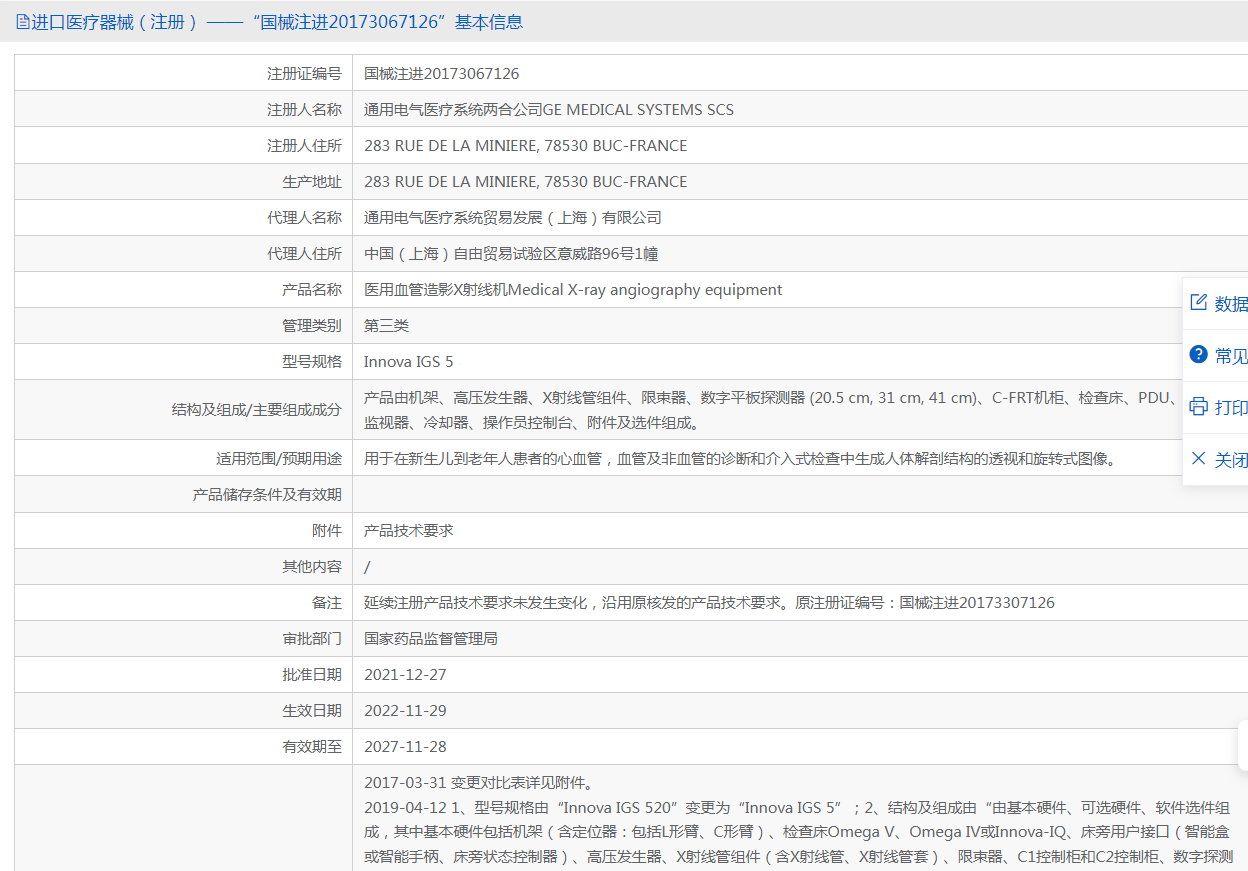Click the 其他内容 slash value
This screenshot has width=1248, height=871.
367,566
